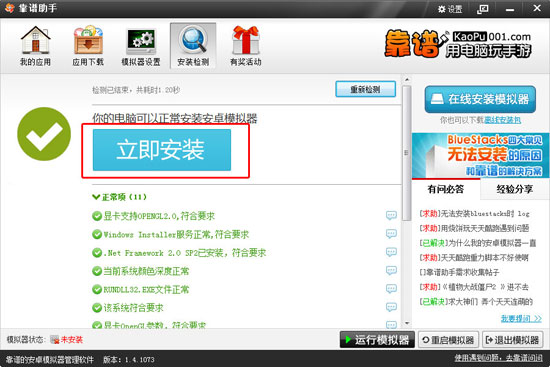Viewport: 550px width, 367px height.
Task: Open 有奖活动 gift events section
Action: (x=246, y=46)
